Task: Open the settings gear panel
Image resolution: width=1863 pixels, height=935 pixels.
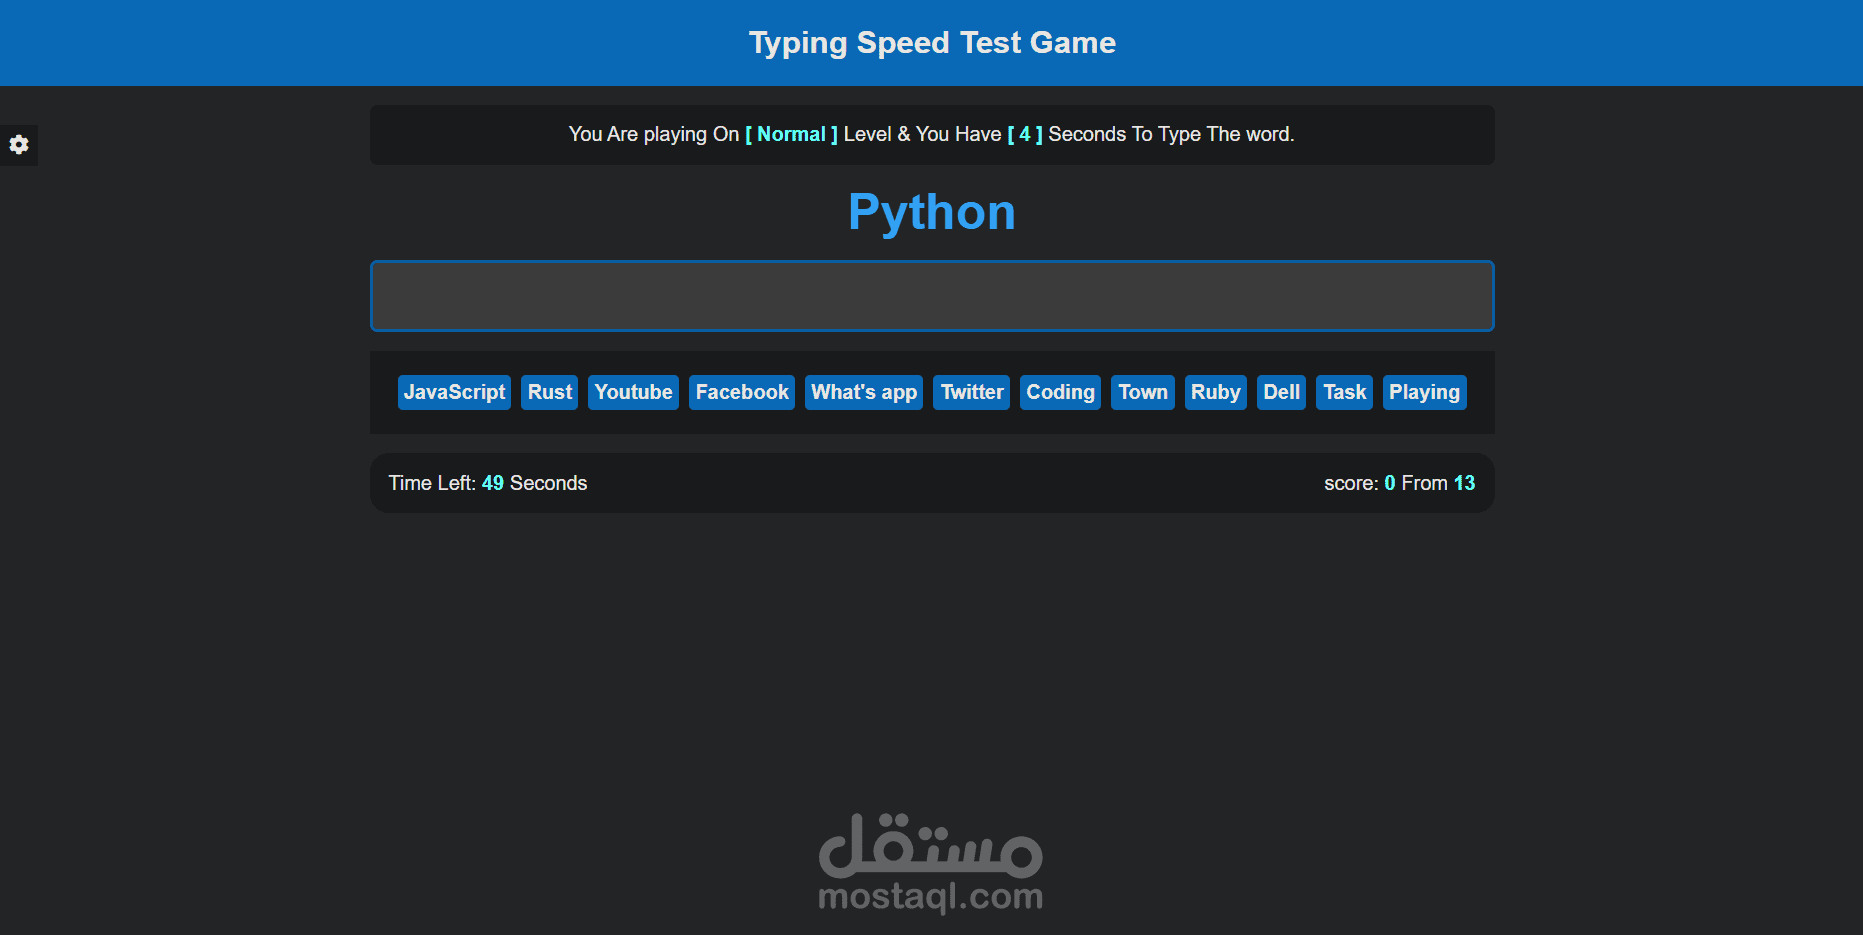Action: [19, 145]
